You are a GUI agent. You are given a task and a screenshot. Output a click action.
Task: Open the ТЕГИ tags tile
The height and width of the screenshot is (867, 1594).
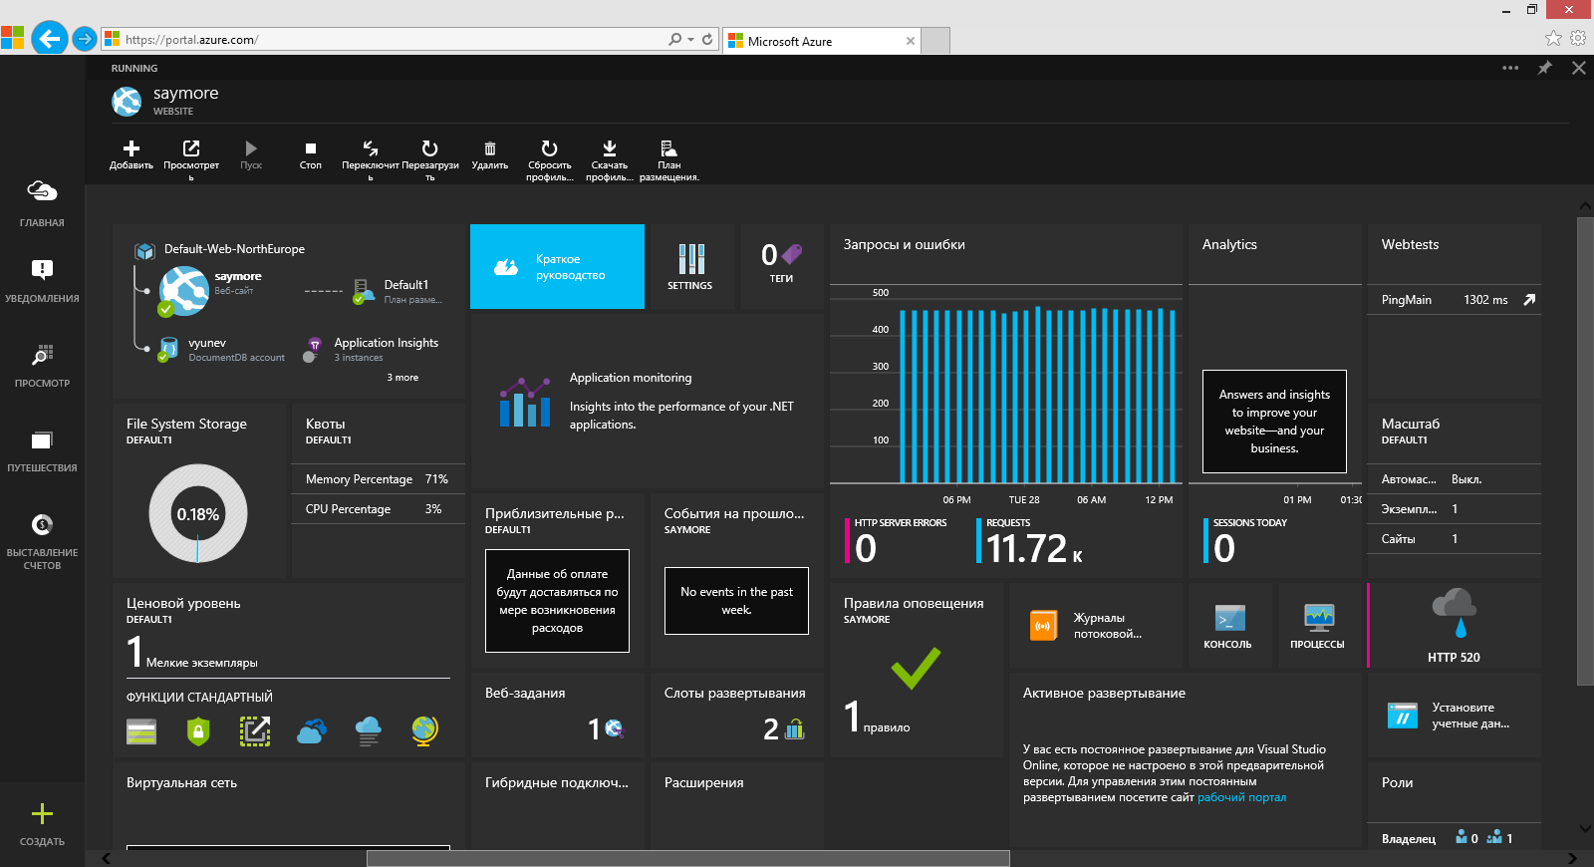[781, 266]
